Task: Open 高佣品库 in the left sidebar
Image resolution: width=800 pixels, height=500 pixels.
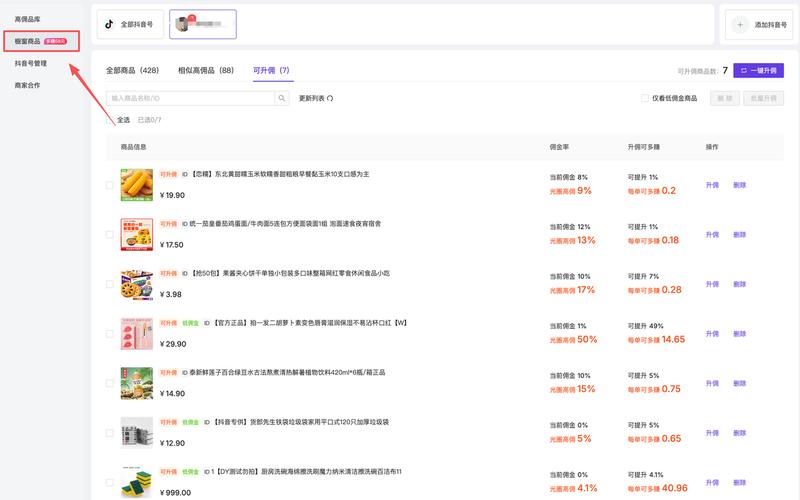Action: tap(28, 19)
